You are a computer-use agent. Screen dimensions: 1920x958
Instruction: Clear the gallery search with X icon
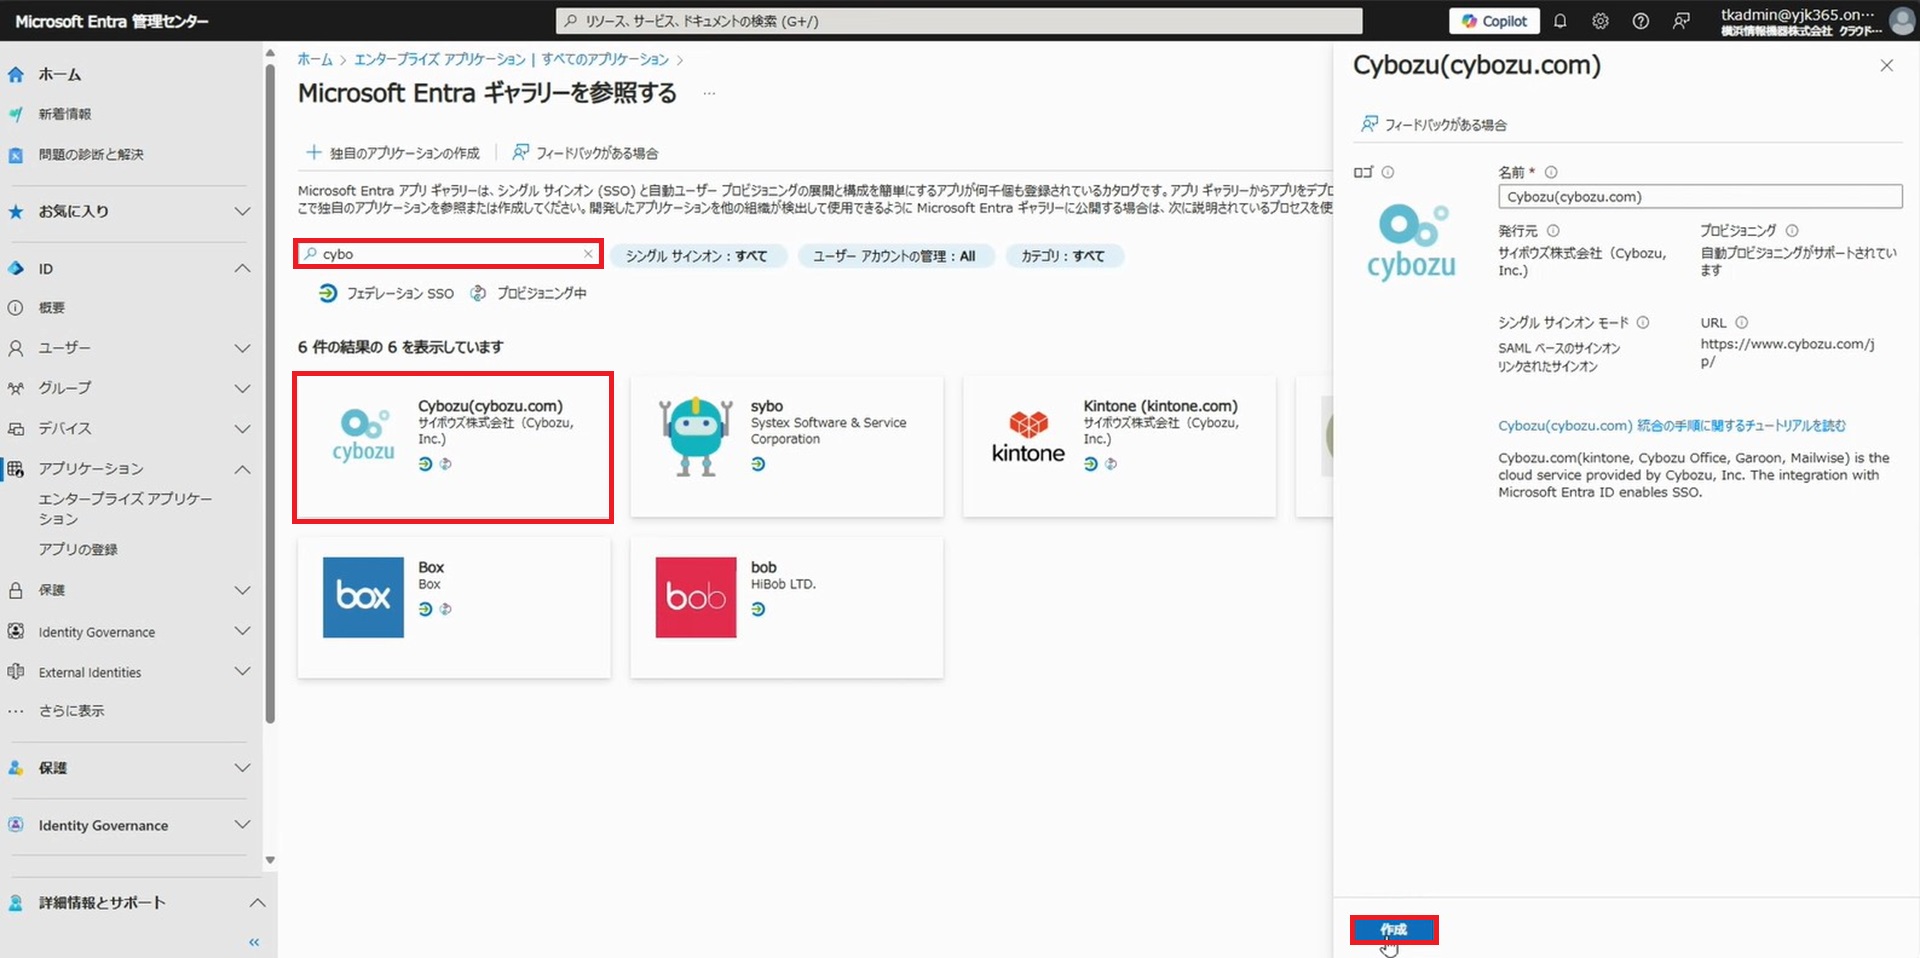588,254
